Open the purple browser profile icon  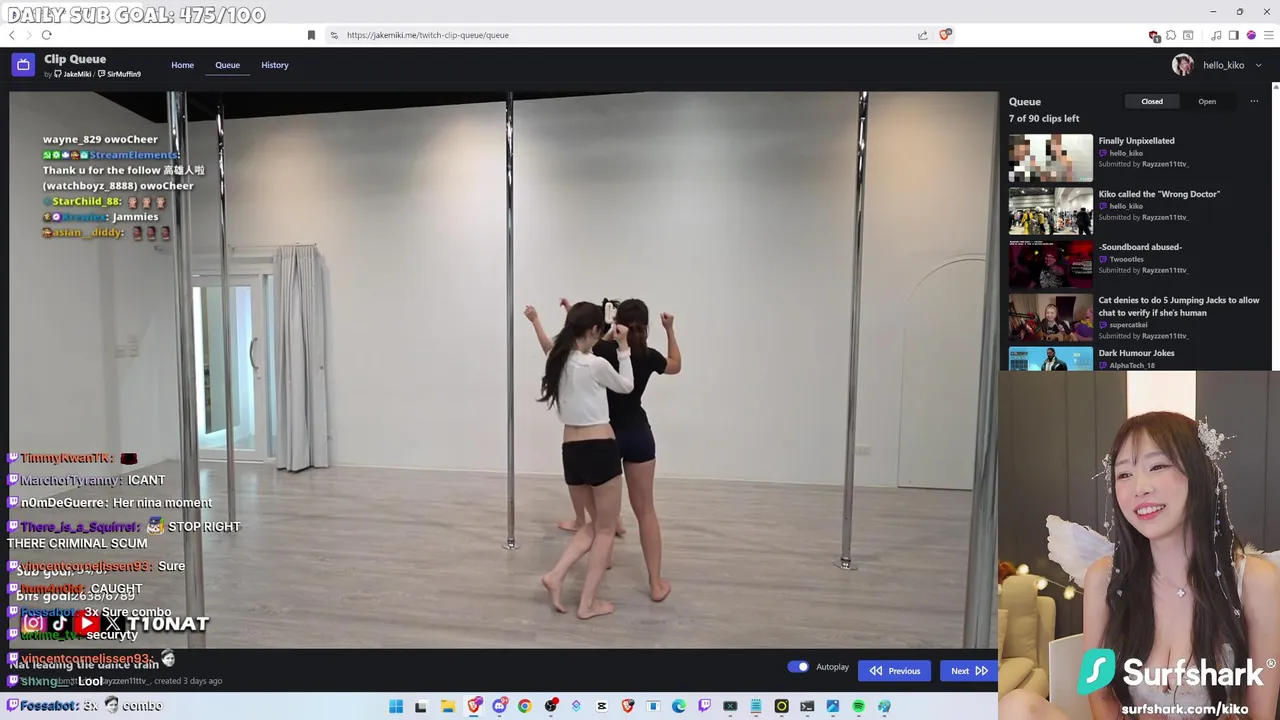pos(1251,35)
